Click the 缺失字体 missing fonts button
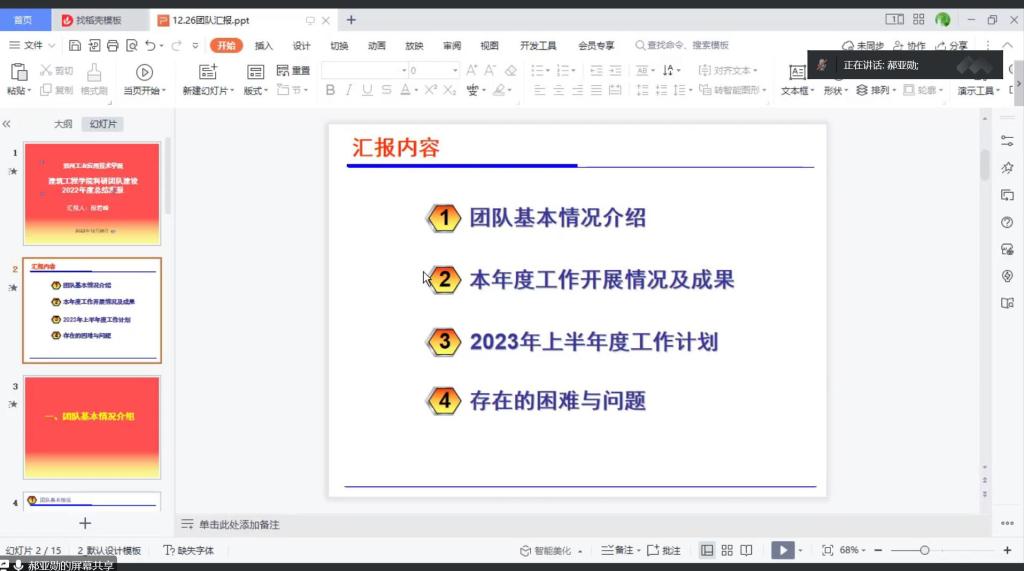 pyautogui.click(x=189, y=550)
